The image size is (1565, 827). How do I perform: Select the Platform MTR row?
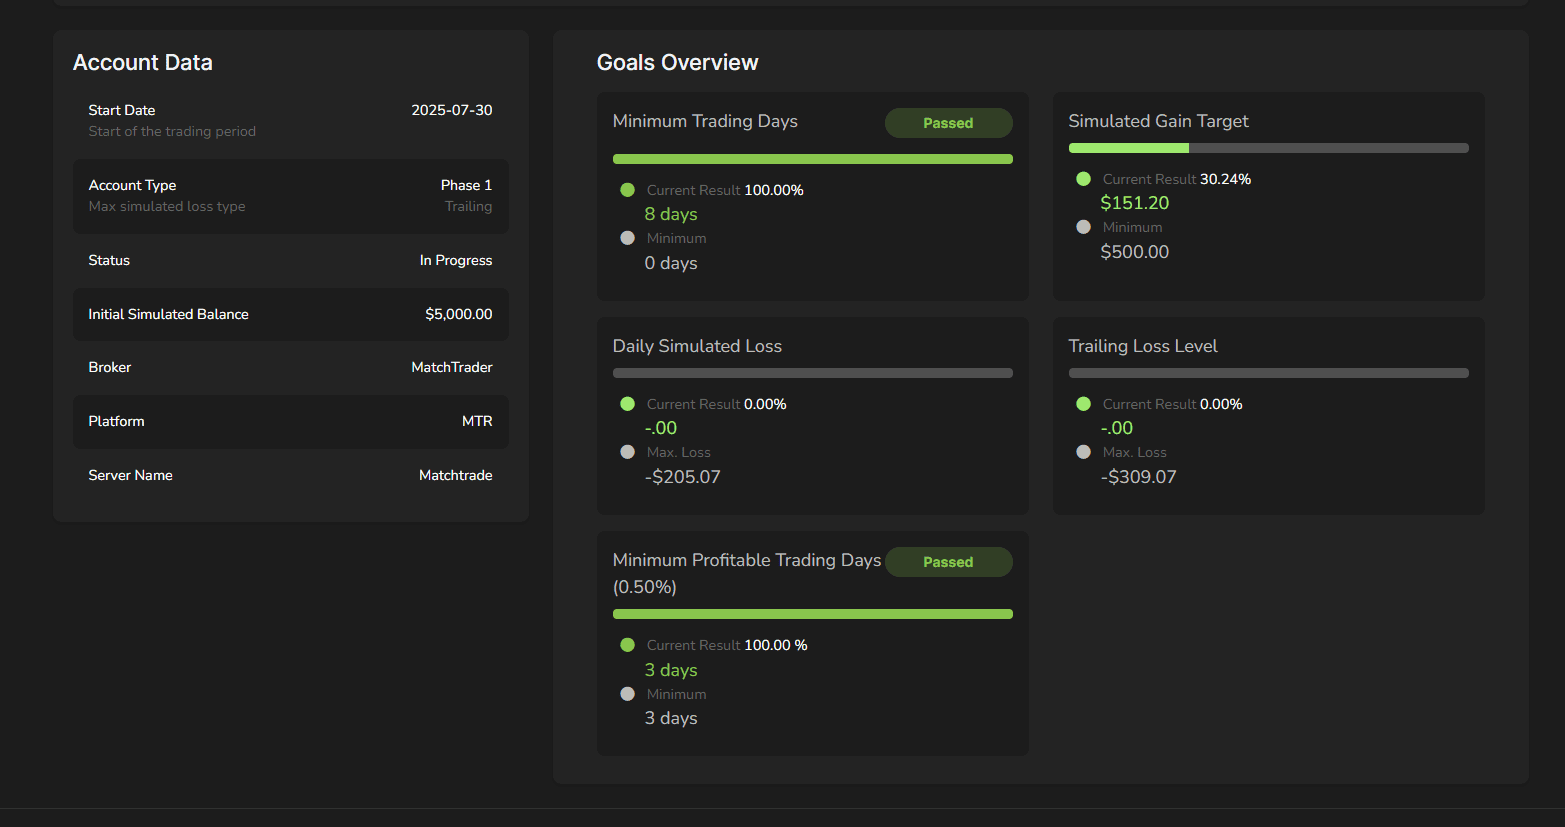click(x=290, y=421)
